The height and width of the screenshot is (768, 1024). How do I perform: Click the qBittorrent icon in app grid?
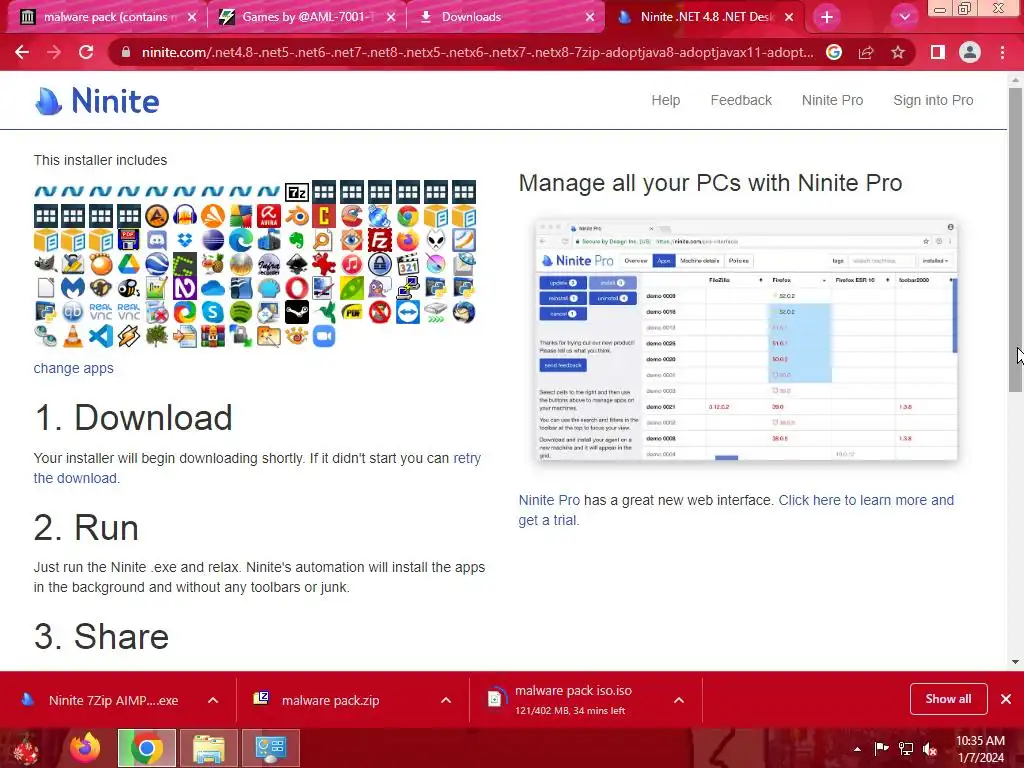coord(73,312)
